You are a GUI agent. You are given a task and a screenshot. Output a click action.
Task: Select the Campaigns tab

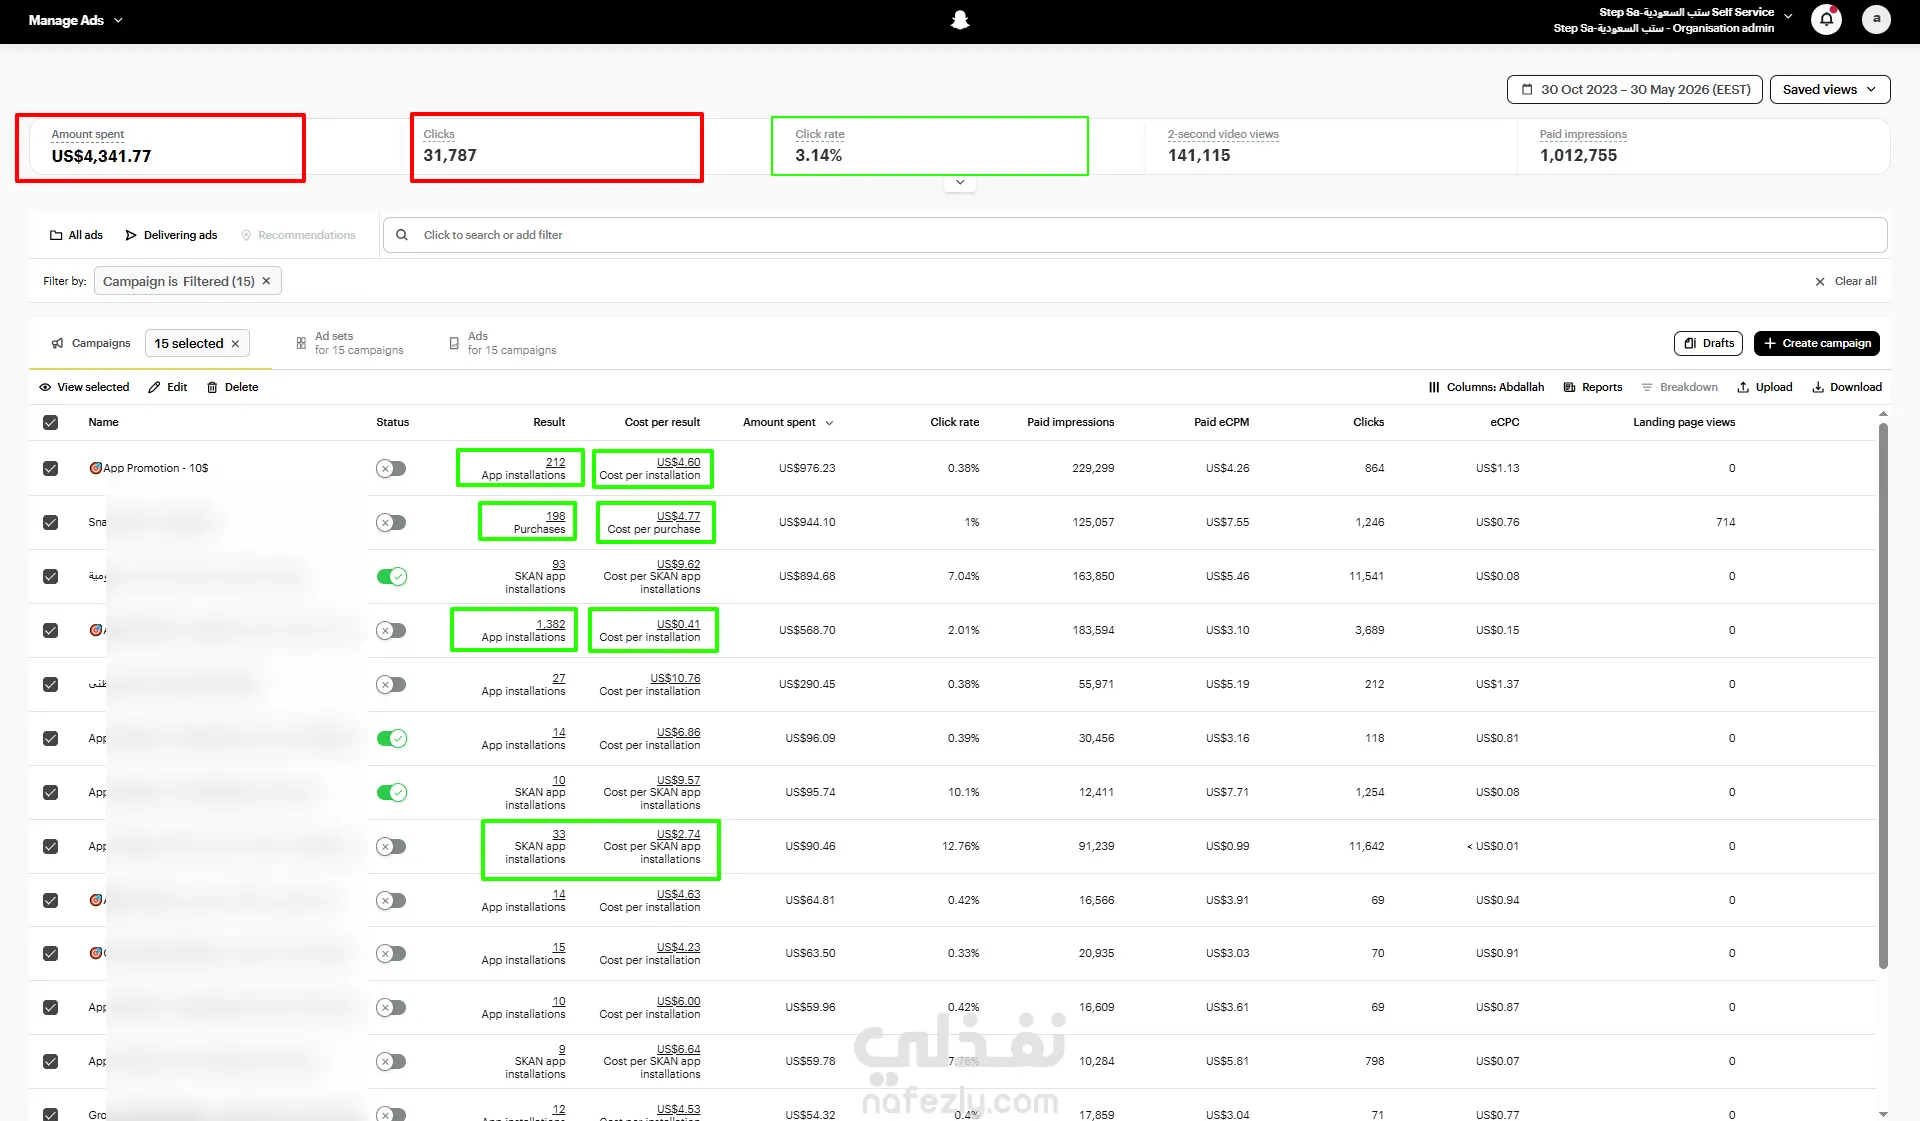(91, 343)
